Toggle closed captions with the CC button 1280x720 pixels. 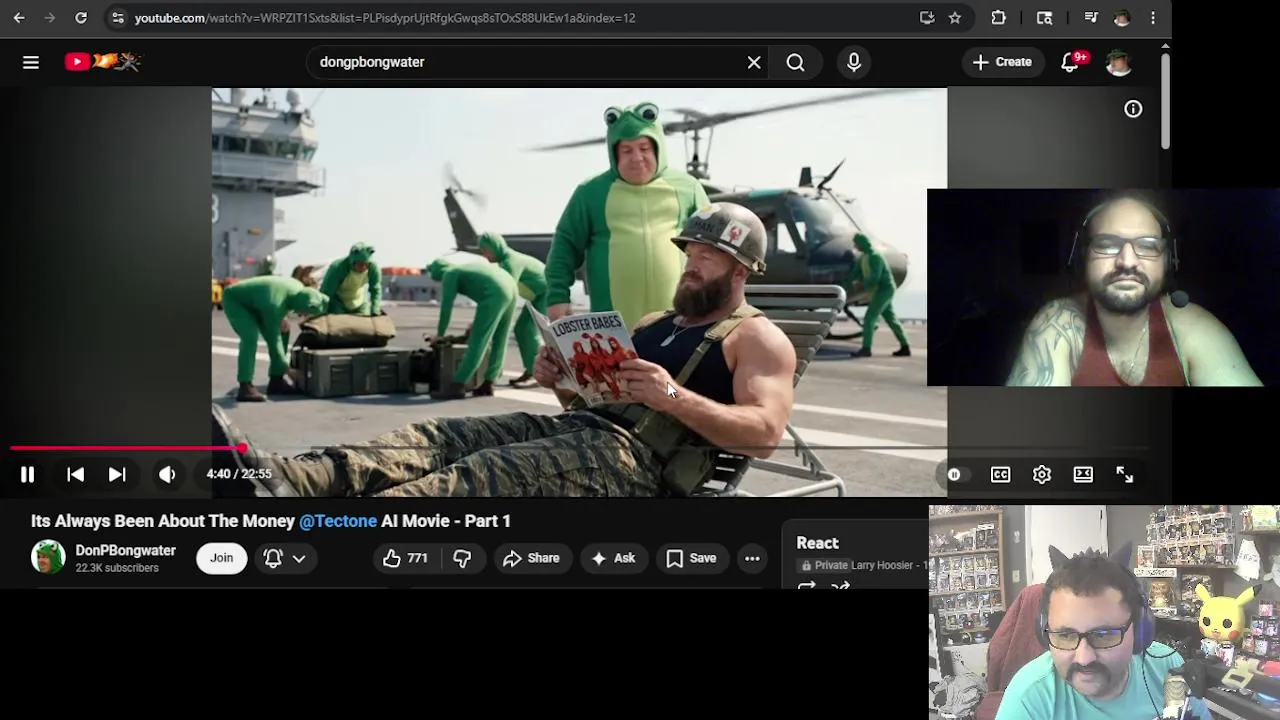coord(1000,475)
